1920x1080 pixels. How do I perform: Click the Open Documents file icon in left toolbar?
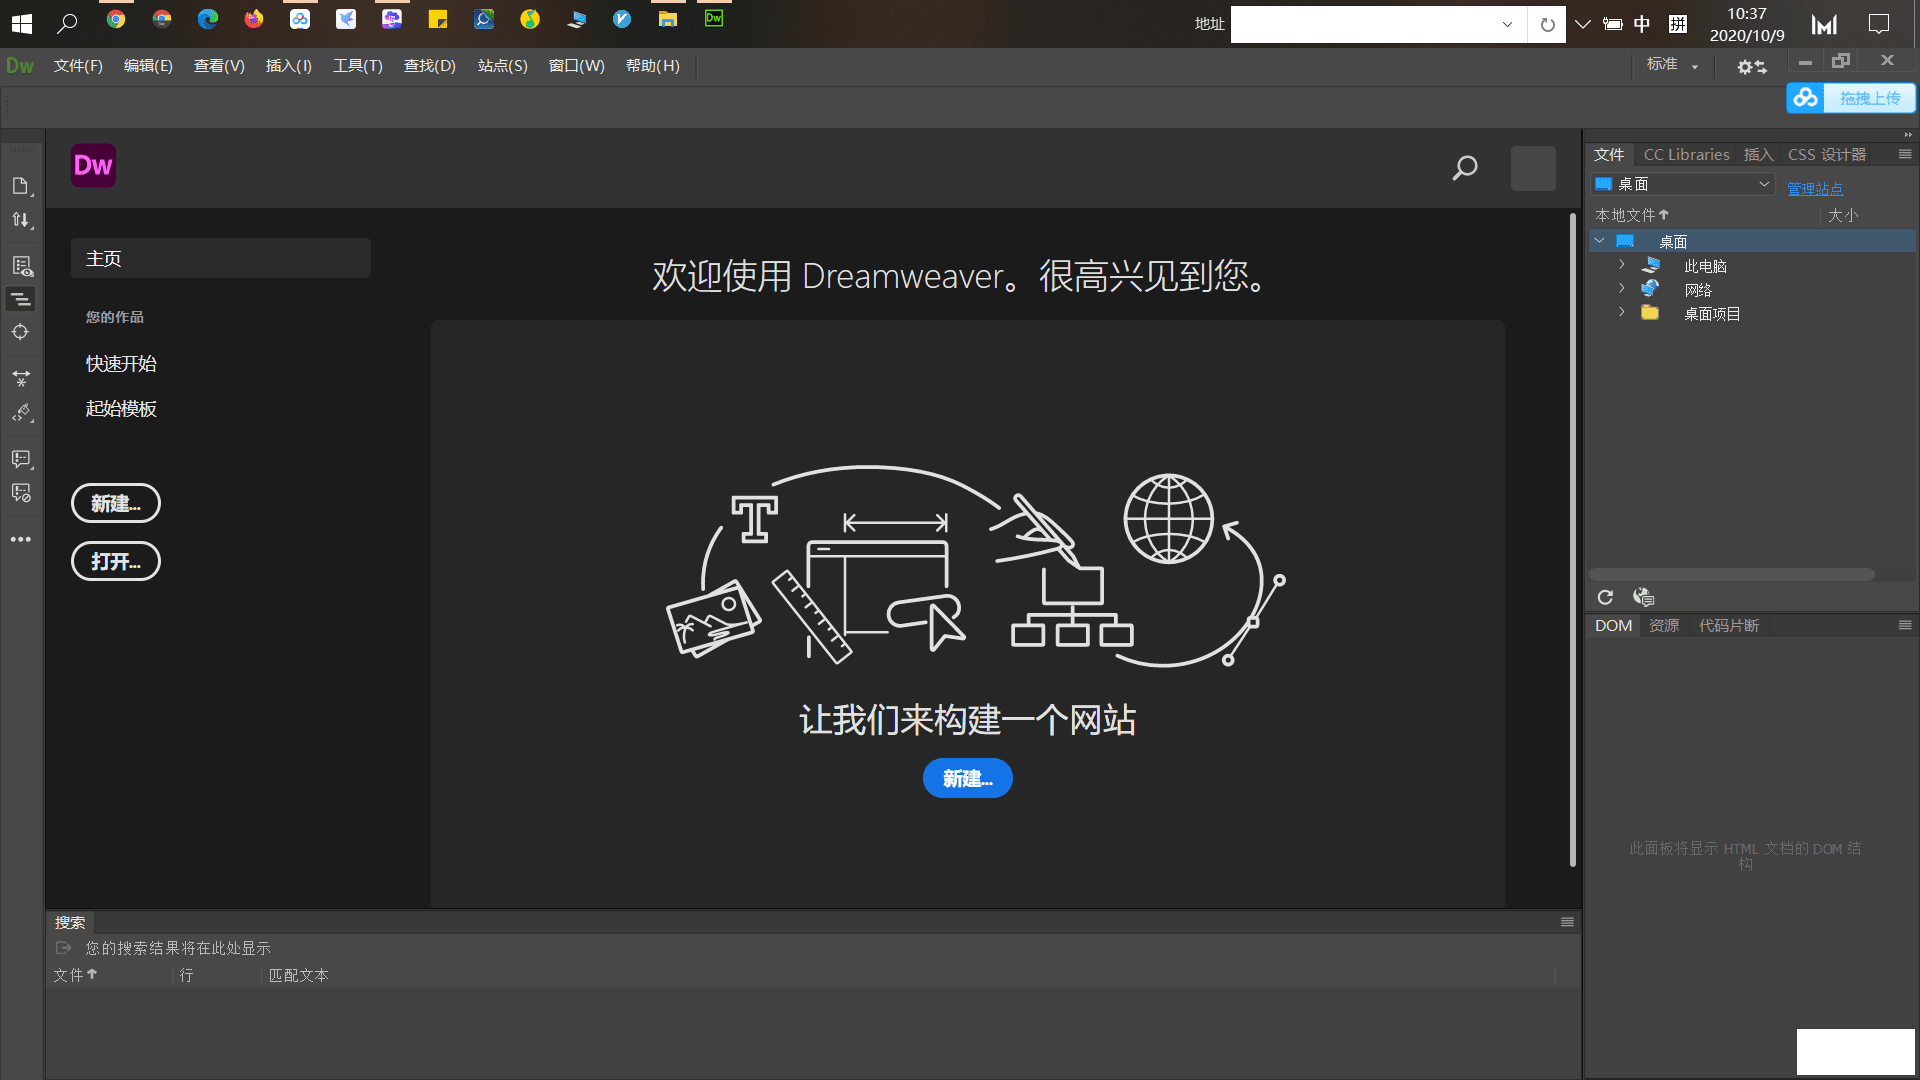pyautogui.click(x=20, y=186)
